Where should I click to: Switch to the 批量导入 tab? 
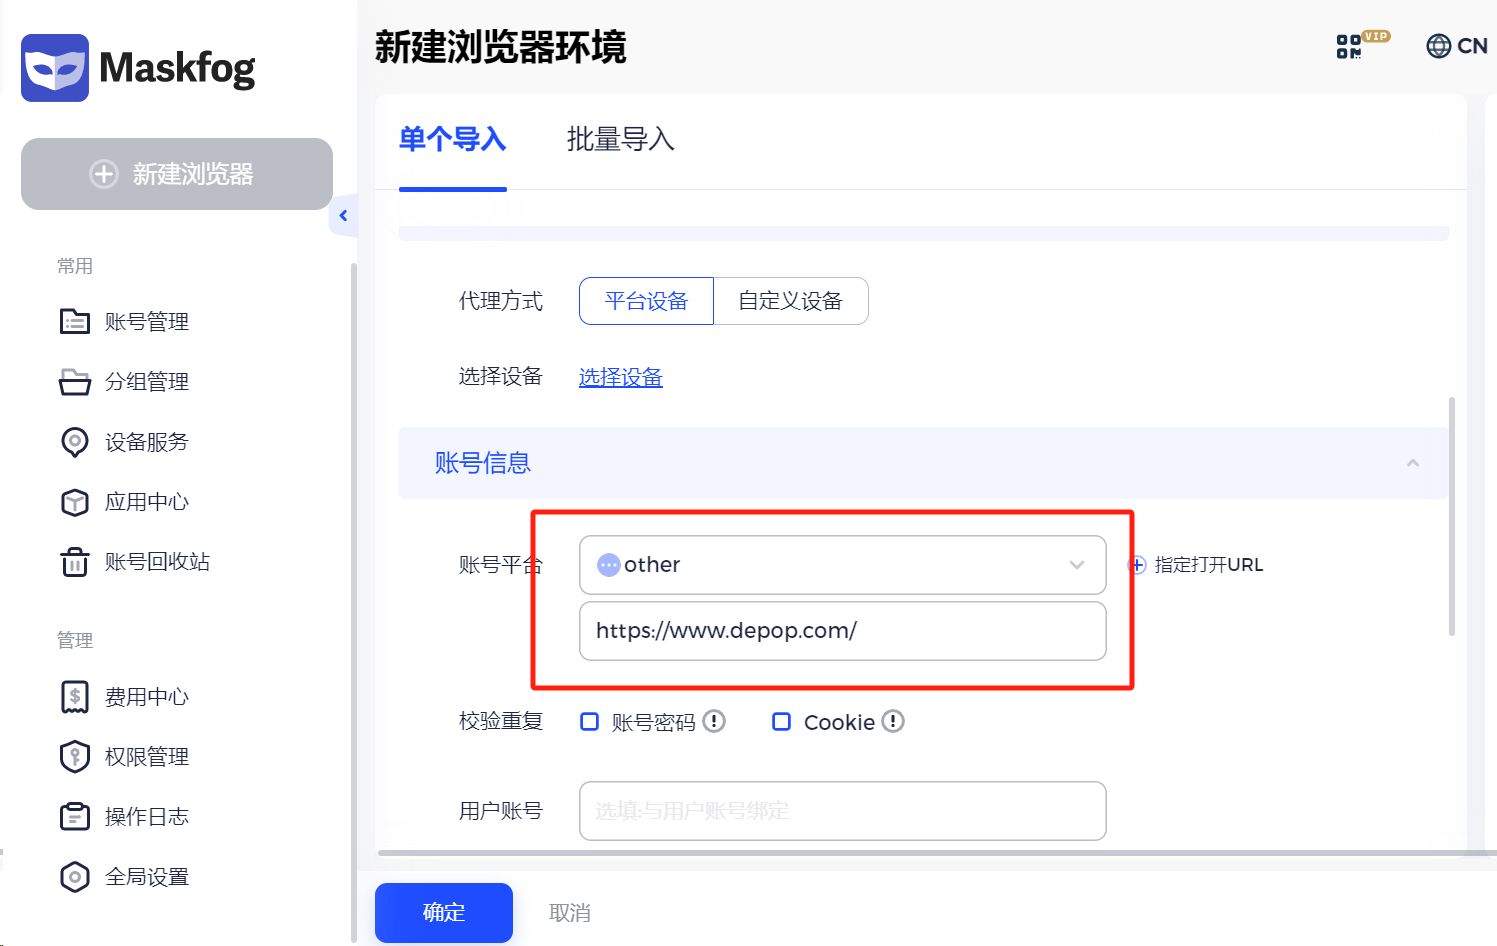pyautogui.click(x=621, y=139)
